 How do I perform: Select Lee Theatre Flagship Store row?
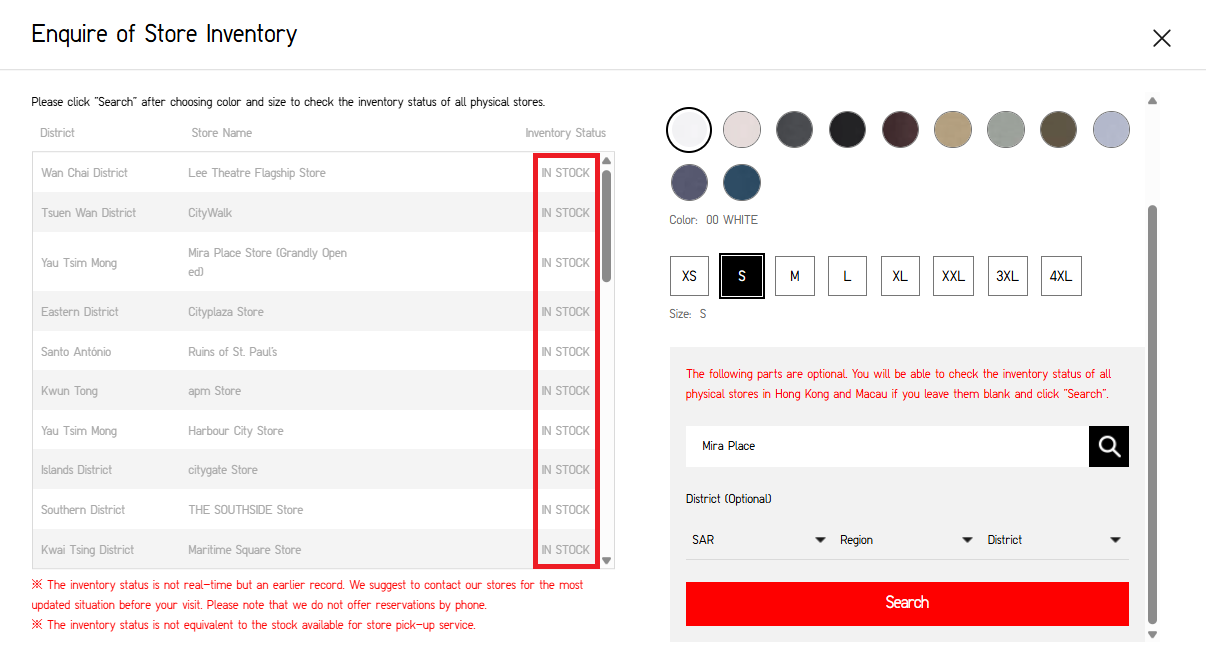(x=257, y=173)
